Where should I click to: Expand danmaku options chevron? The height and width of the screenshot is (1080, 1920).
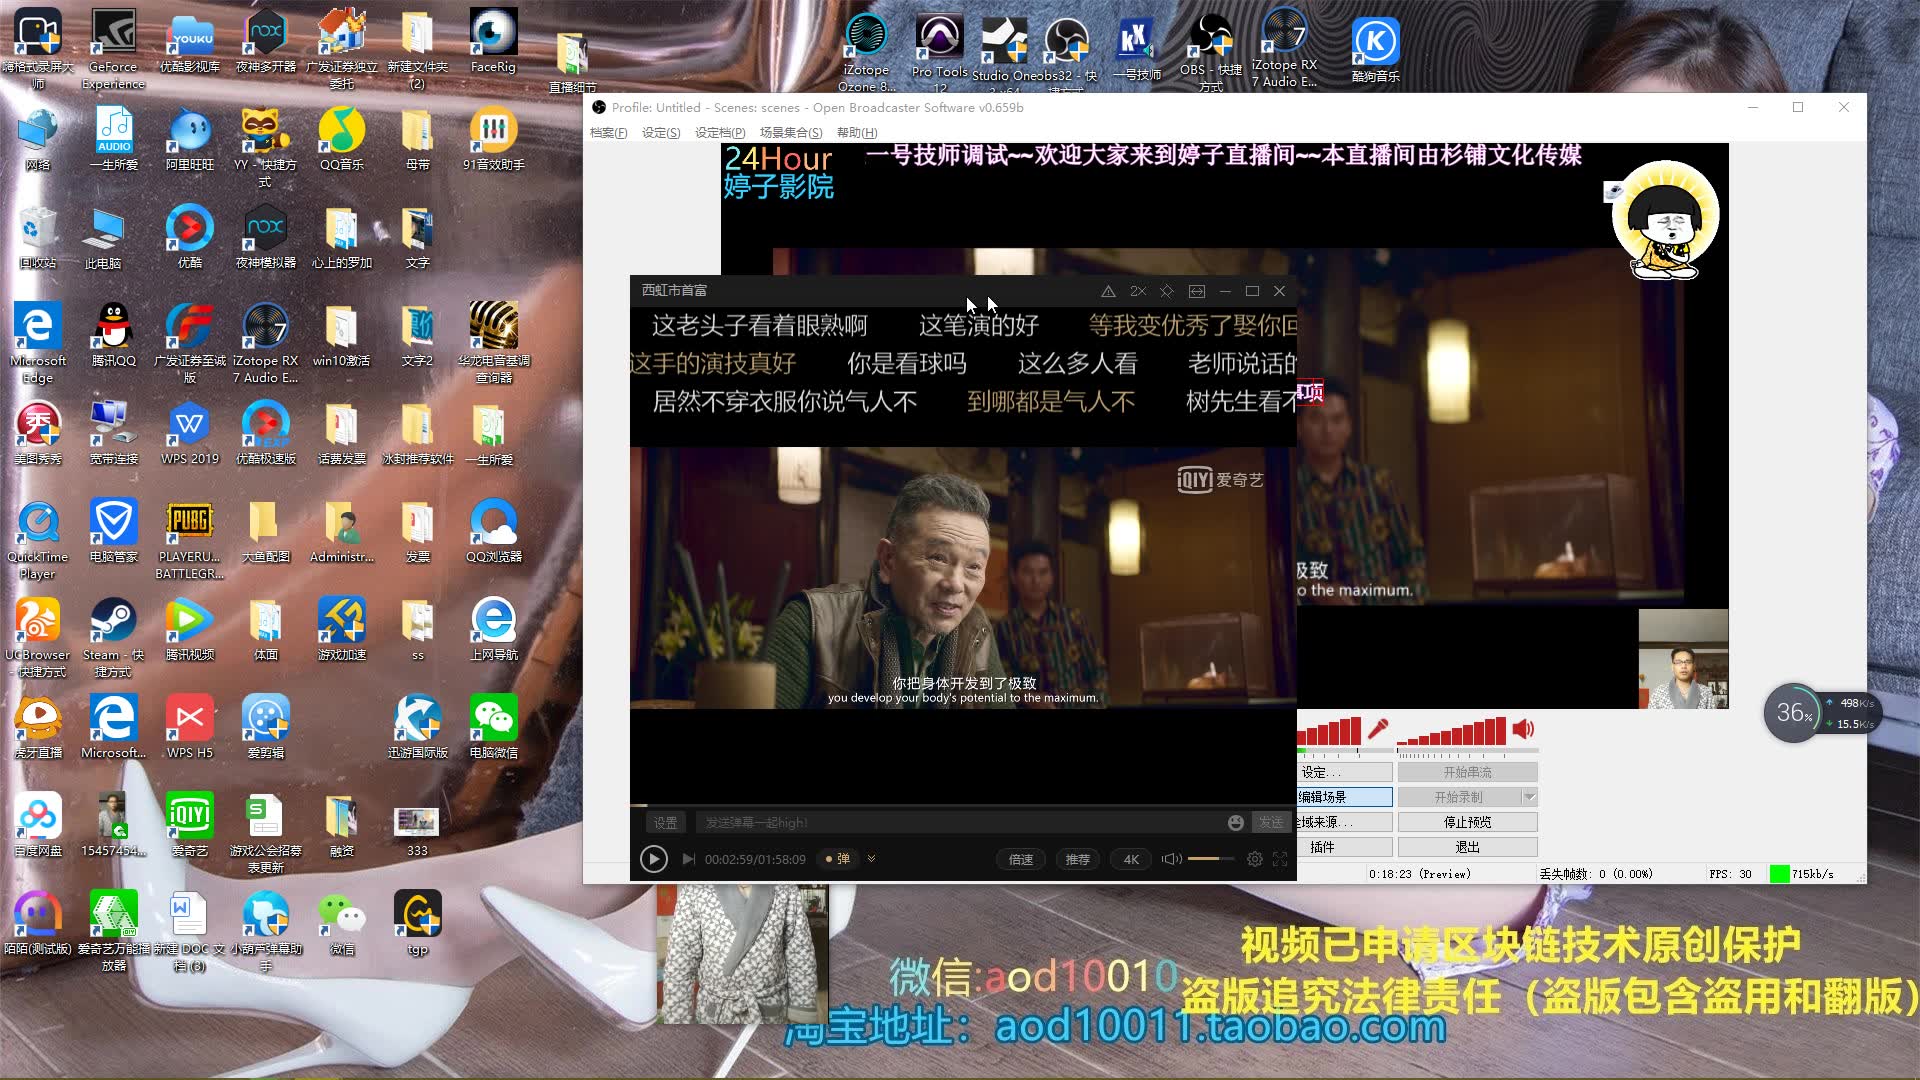coord(871,859)
